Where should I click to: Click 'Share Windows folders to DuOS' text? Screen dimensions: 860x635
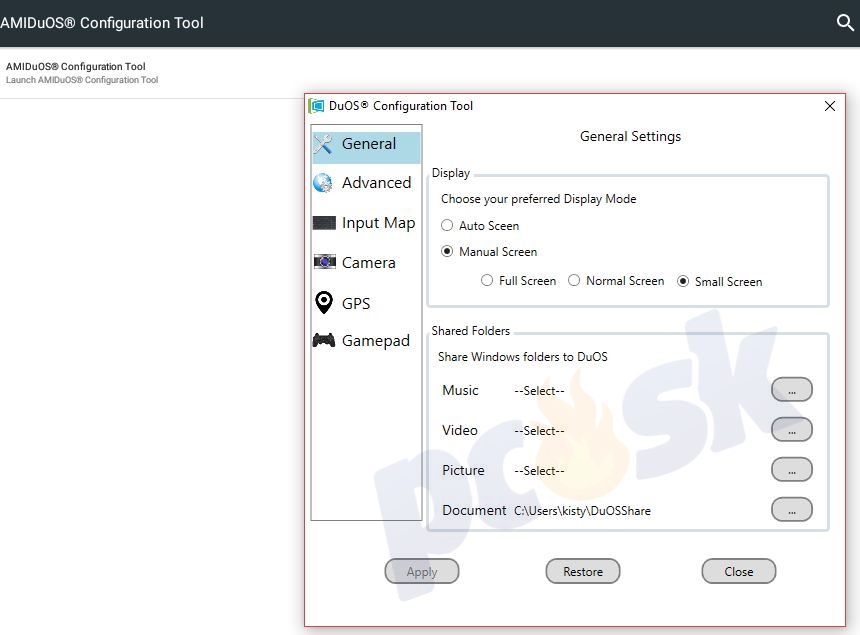pos(523,357)
